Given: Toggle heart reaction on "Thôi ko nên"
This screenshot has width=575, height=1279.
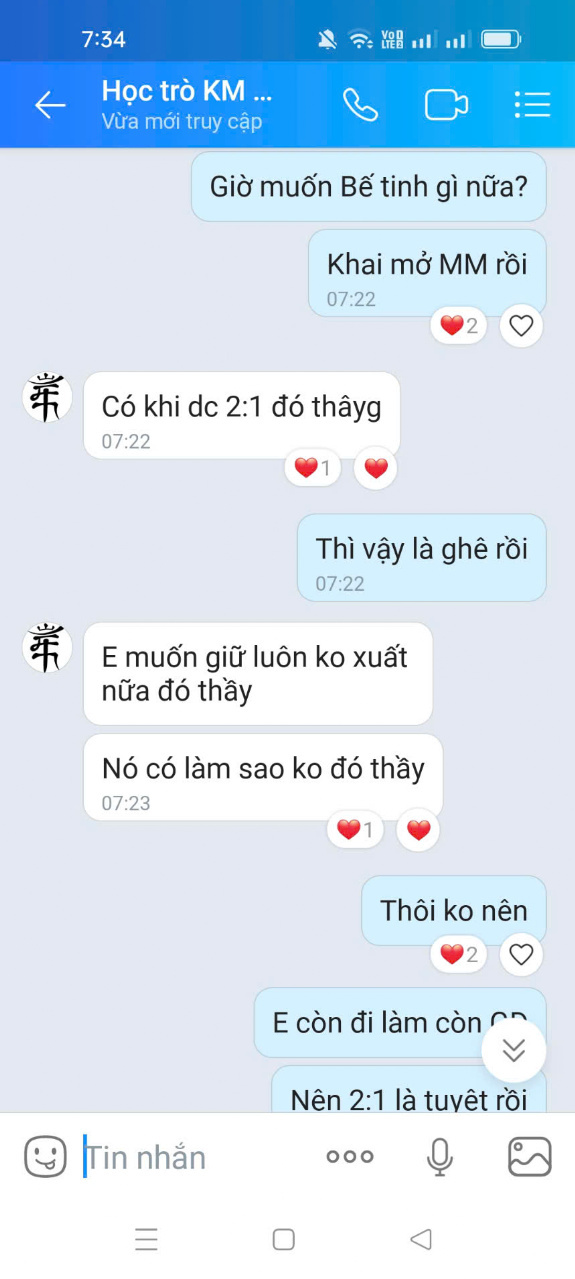Looking at the screenshot, I should [x=521, y=954].
